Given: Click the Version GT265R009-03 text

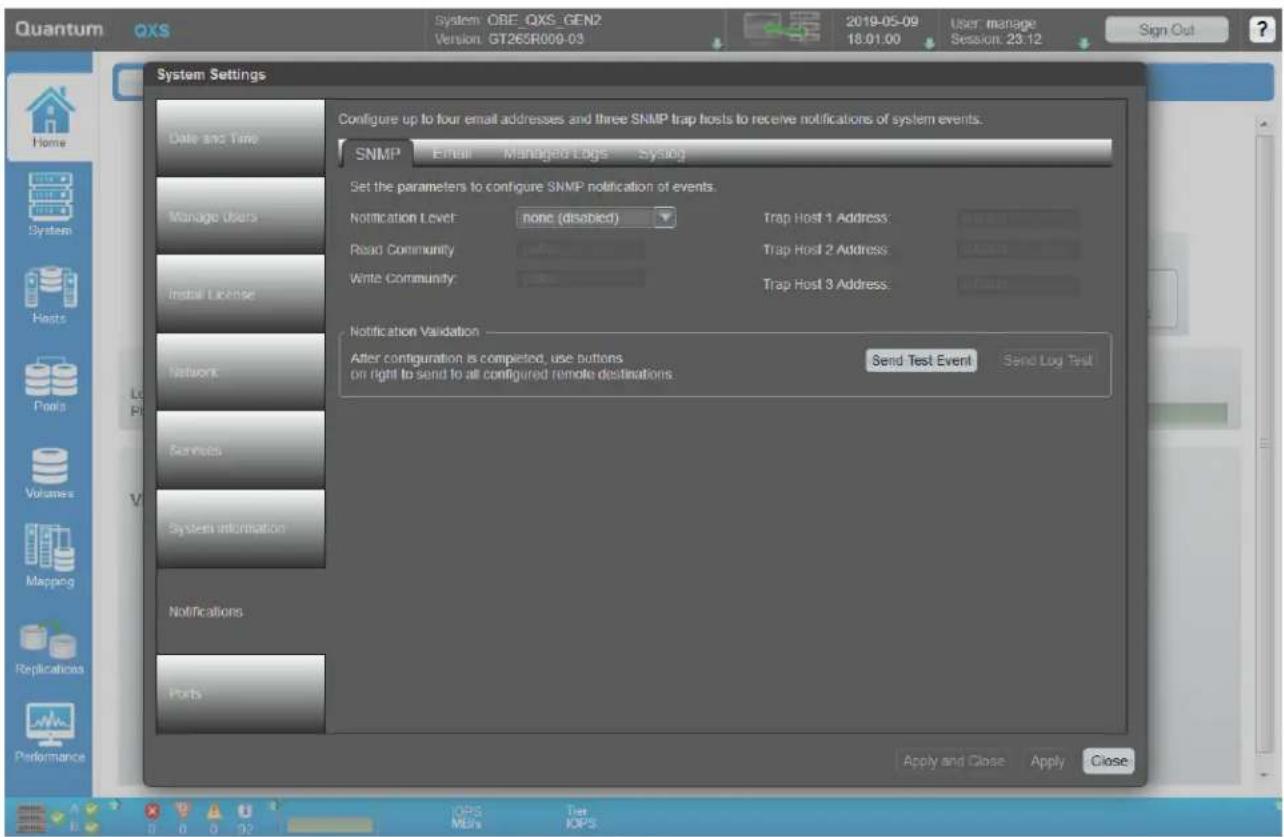Looking at the screenshot, I should (x=509, y=39).
